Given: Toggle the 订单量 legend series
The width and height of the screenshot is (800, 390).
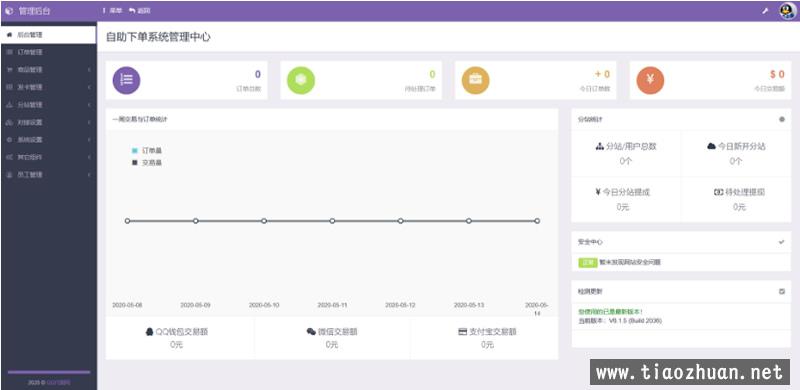Looking at the screenshot, I should click(x=147, y=151).
